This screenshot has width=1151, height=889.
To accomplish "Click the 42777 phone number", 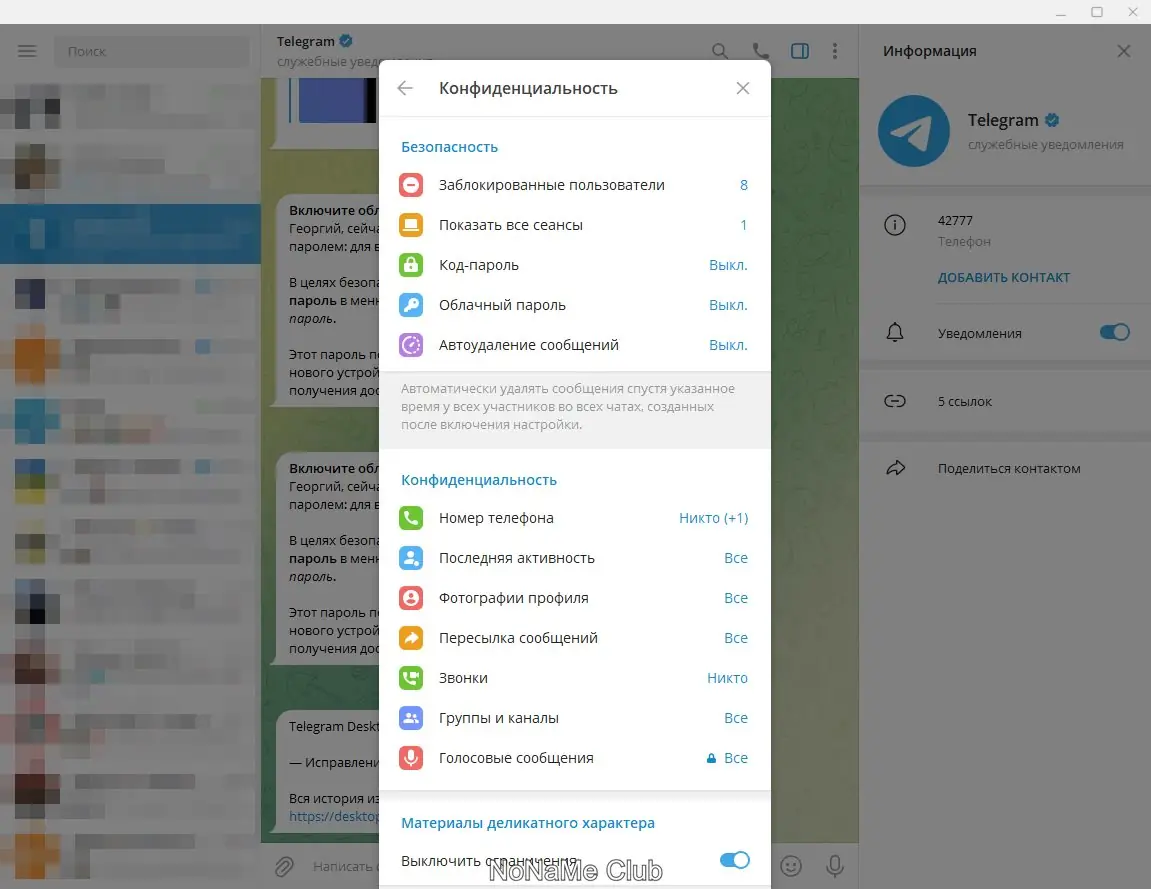I will point(955,220).
